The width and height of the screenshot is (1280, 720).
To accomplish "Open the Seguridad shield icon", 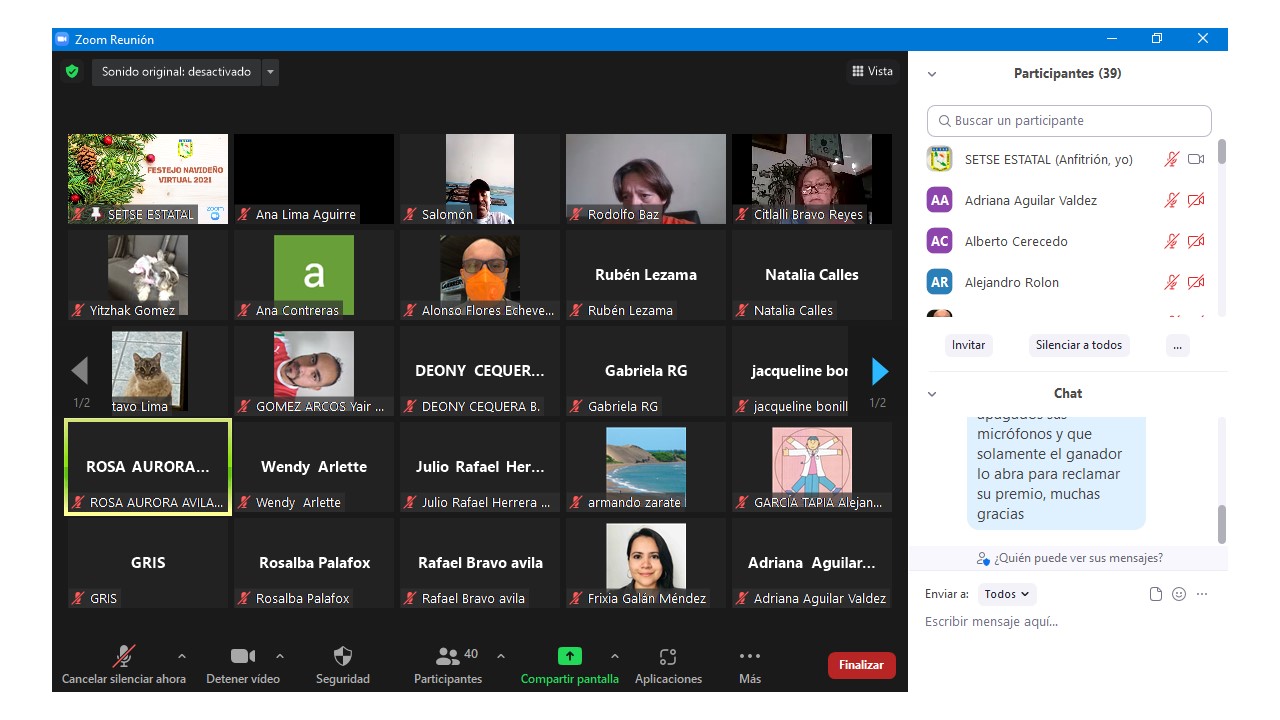I will click(x=343, y=657).
